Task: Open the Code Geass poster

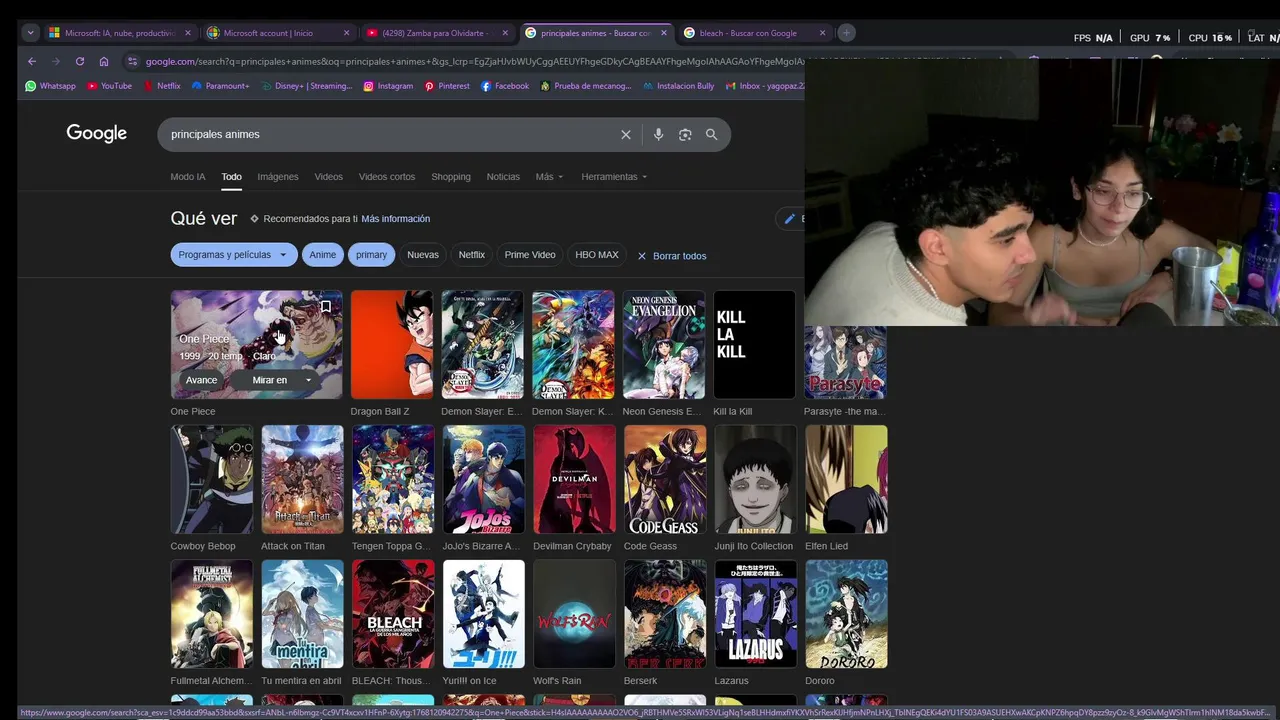Action: click(665, 480)
